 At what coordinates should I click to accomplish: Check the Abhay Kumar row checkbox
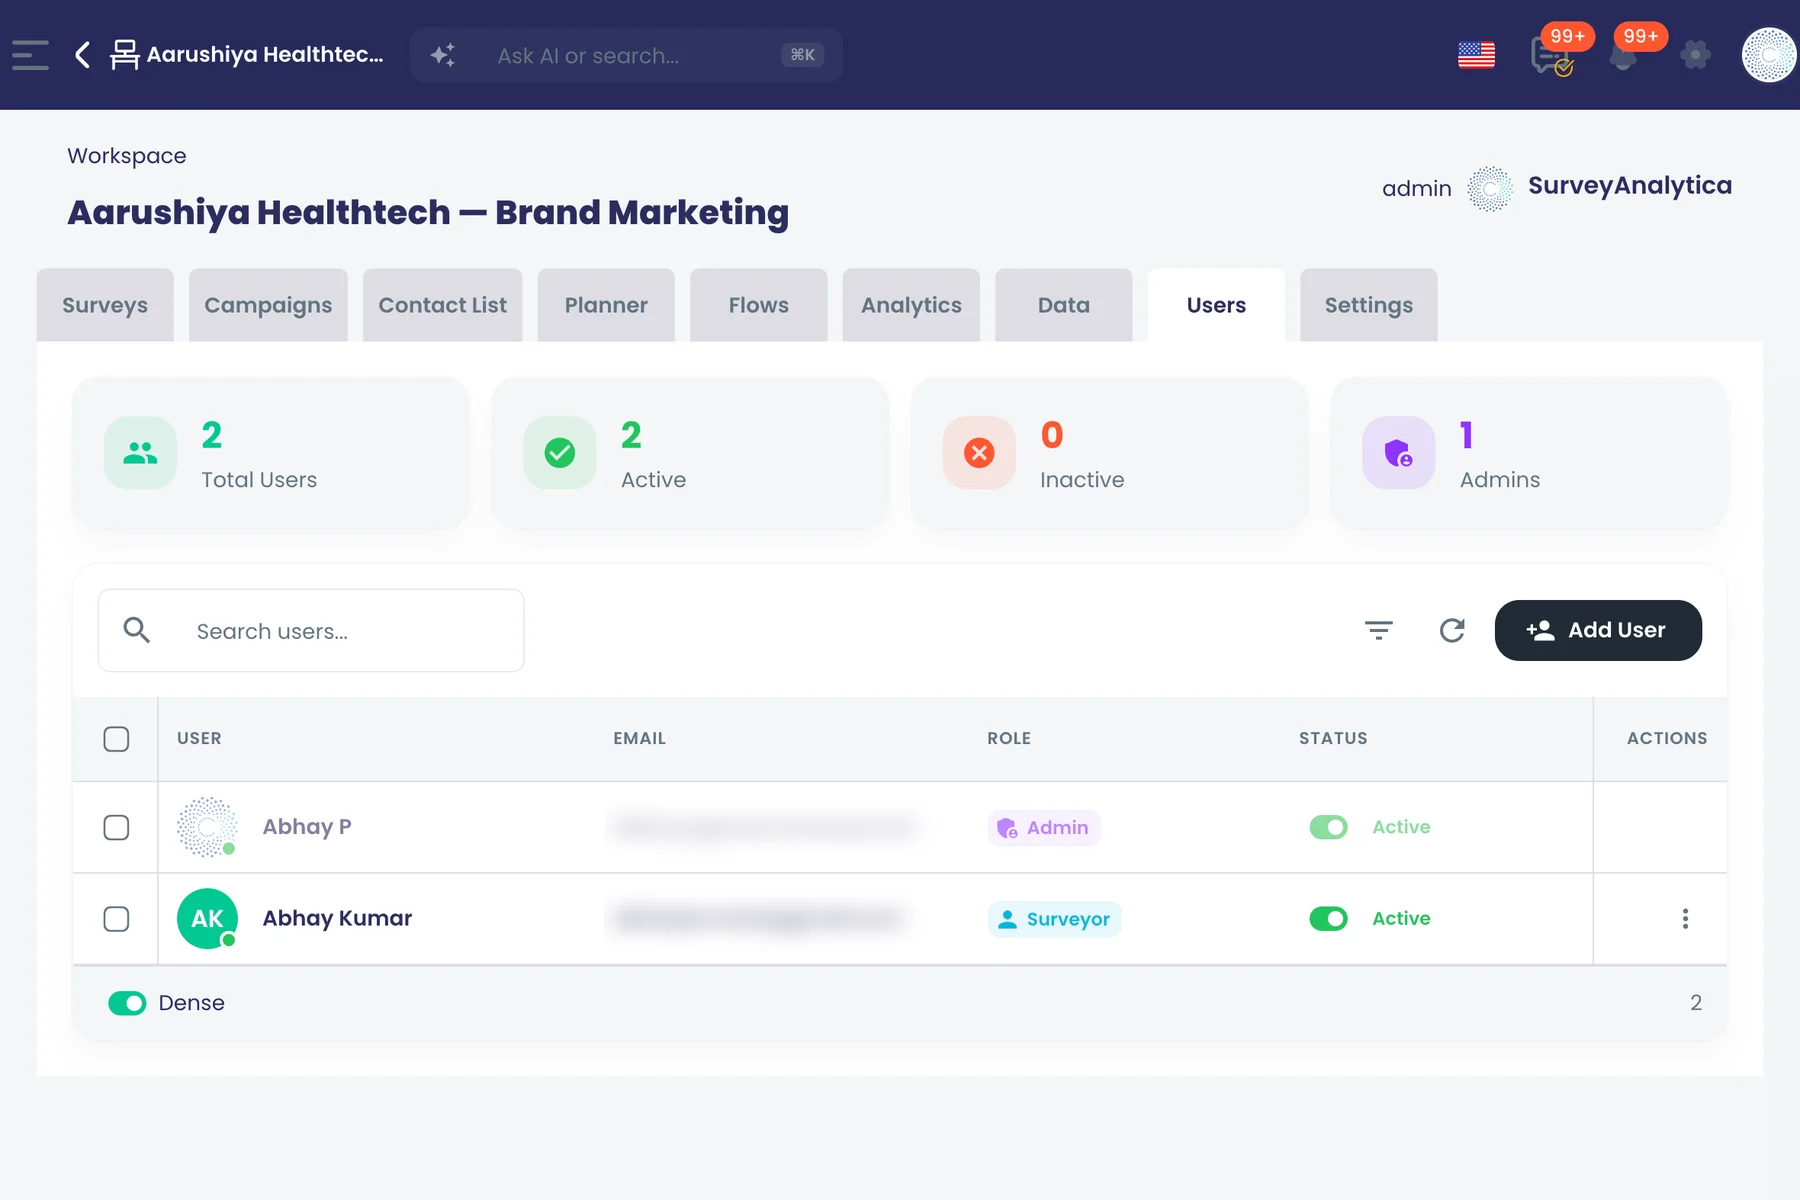point(116,919)
